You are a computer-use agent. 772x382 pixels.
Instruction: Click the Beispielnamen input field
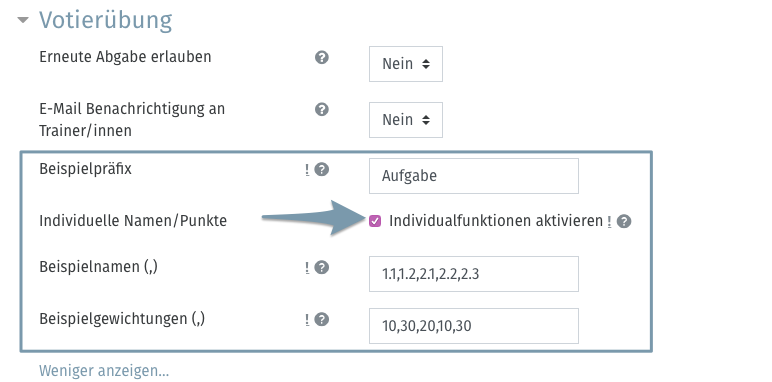(474, 274)
